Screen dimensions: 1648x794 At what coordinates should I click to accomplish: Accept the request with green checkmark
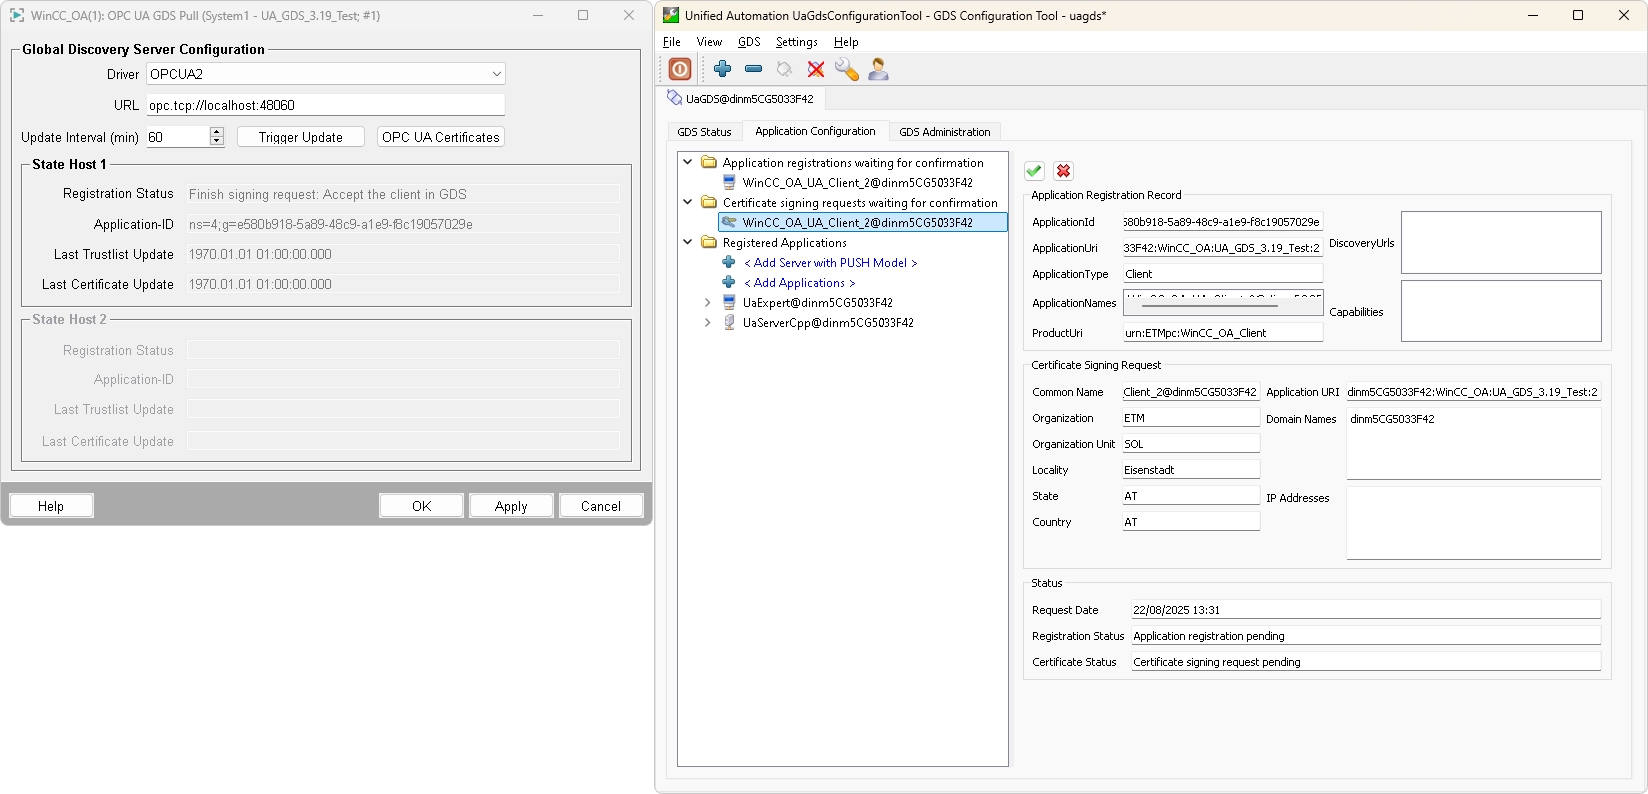pos(1034,171)
